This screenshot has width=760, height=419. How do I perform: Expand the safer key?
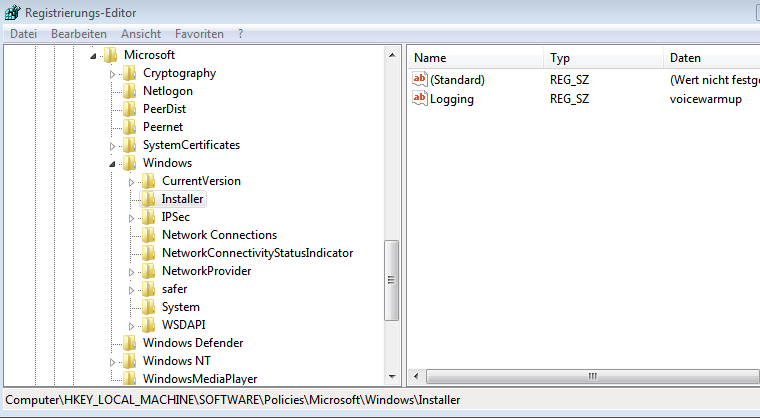pyautogui.click(x=131, y=290)
